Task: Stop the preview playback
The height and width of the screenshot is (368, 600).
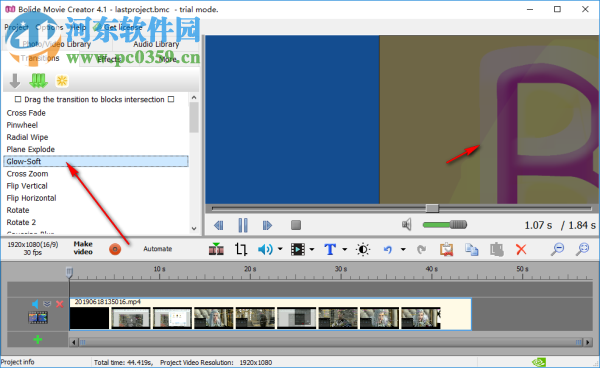Action: pos(295,225)
